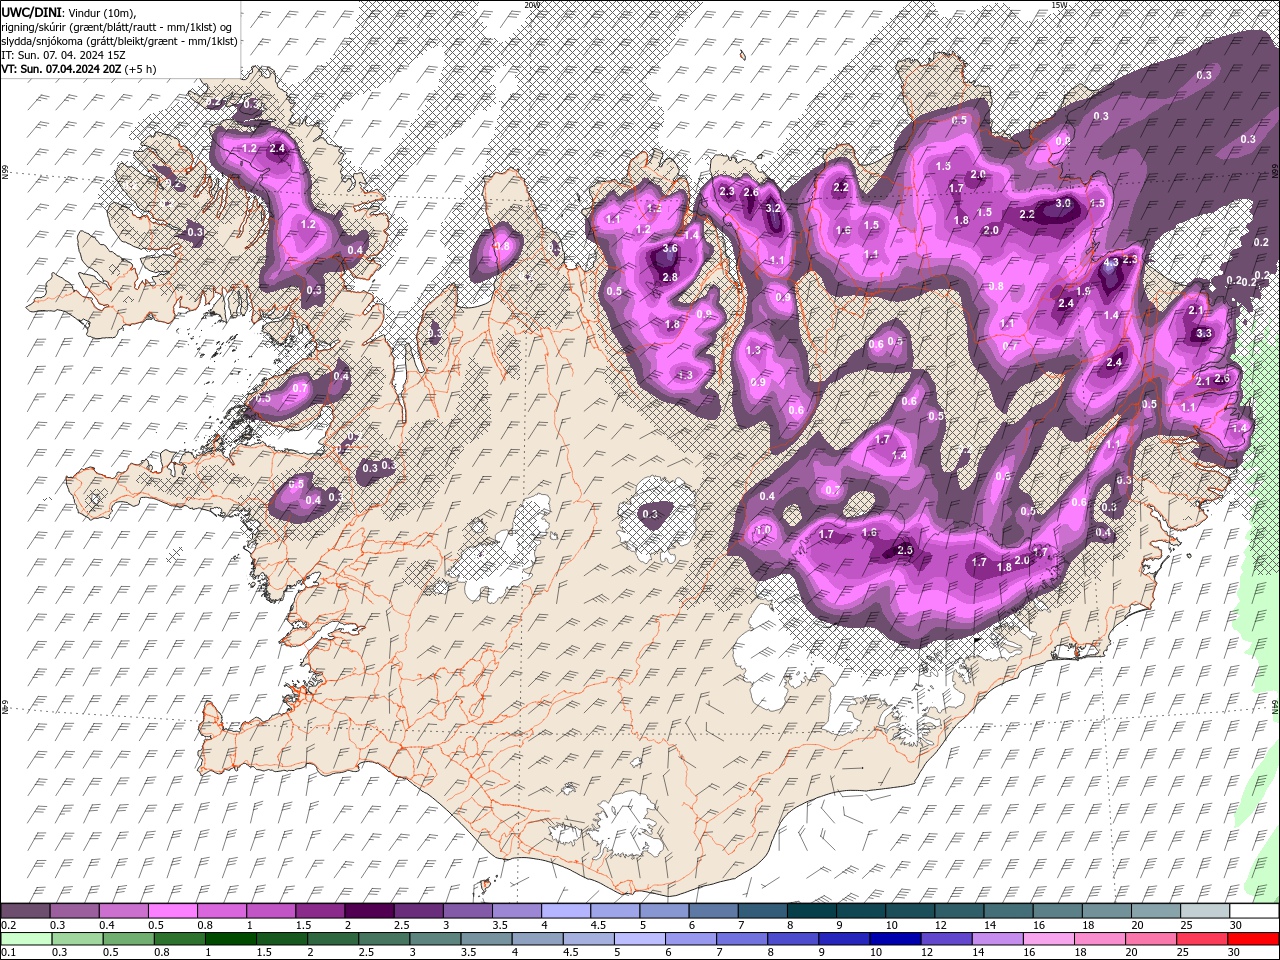Click the '3.3' snowfall value on the map
This screenshot has width=1280, height=960.
coord(1204,333)
